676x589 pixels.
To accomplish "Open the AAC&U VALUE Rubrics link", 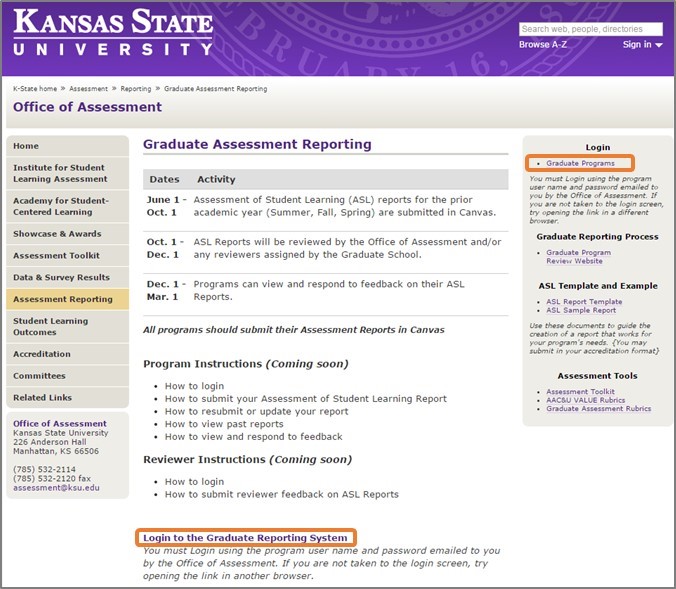I will [585, 400].
